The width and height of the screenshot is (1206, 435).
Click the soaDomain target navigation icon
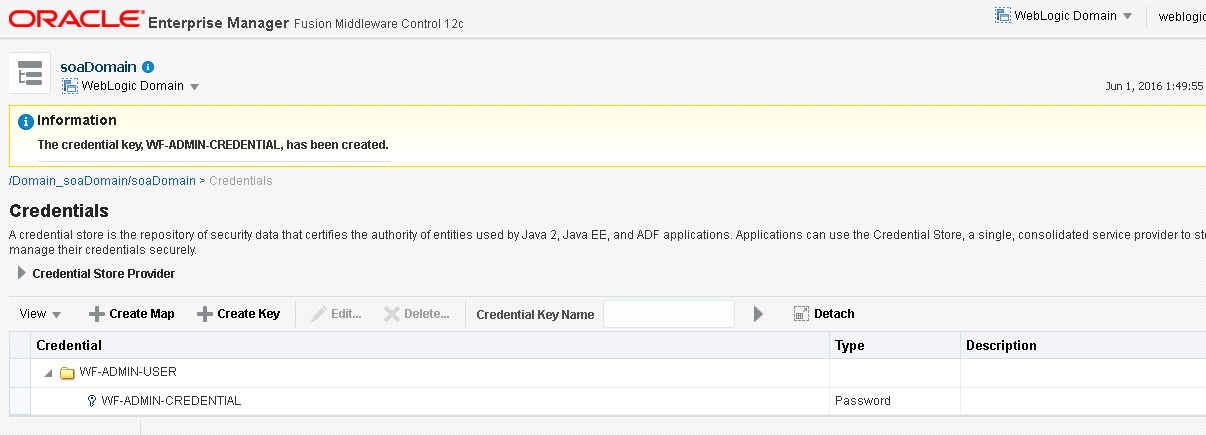click(x=30, y=73)
